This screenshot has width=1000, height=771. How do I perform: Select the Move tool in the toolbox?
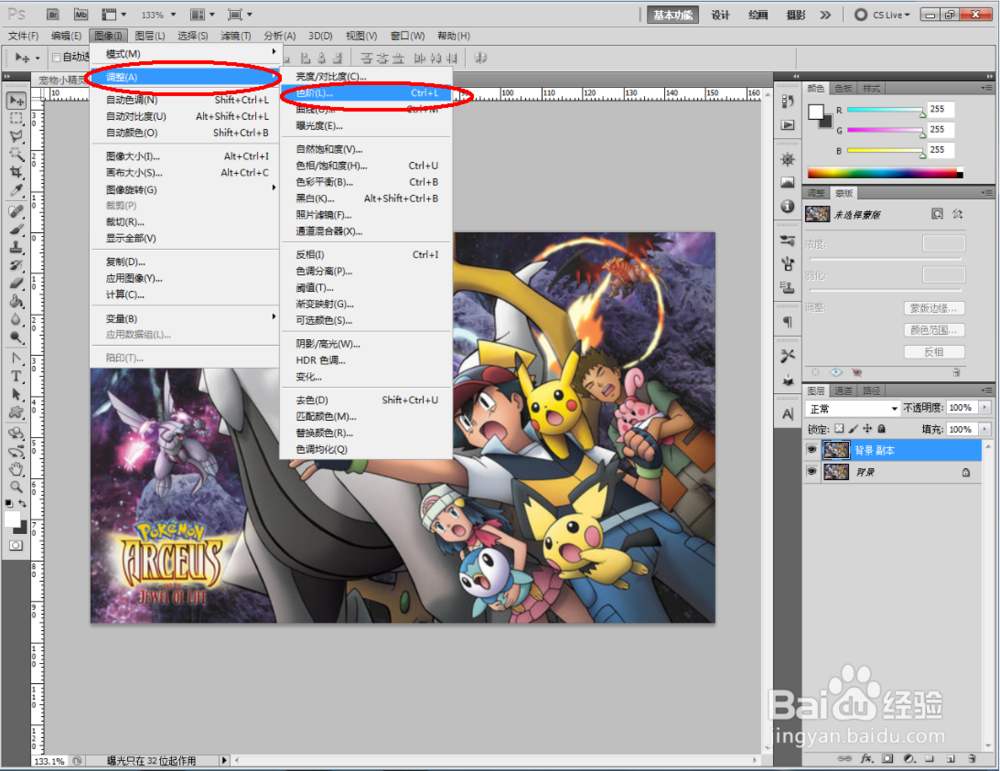16,101
